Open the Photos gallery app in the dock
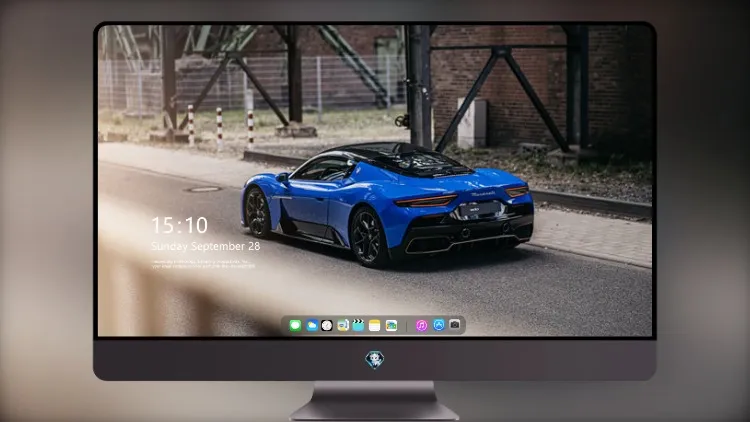 391,325
